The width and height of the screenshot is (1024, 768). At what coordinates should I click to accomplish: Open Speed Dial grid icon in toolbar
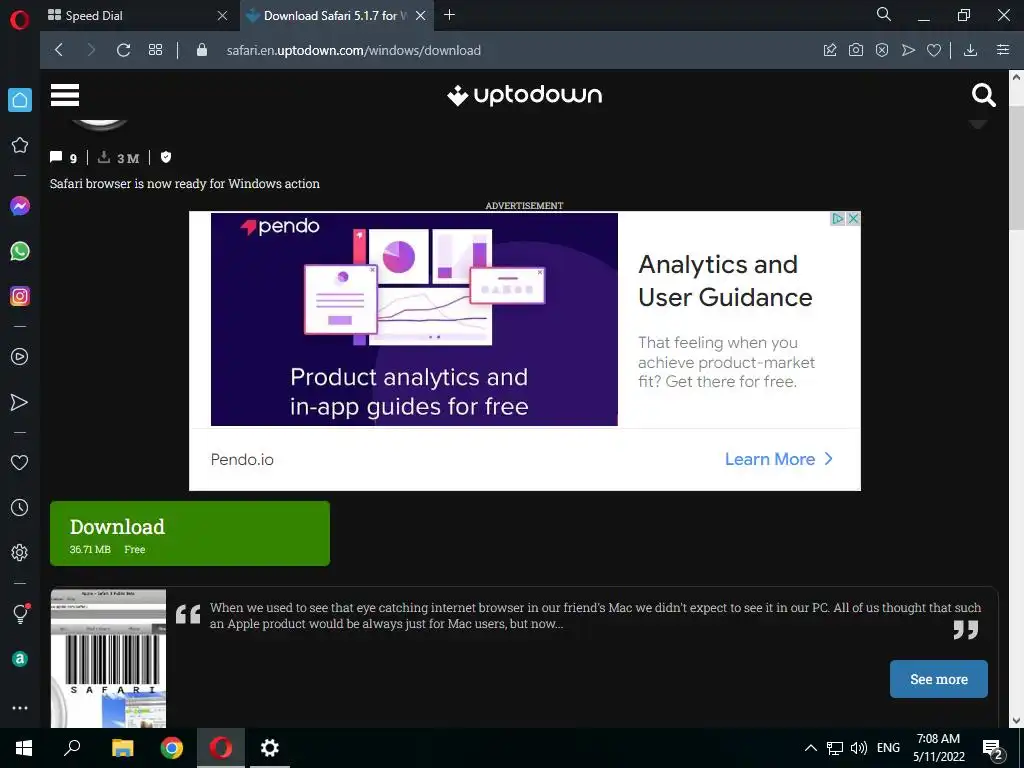click(x=155, y=50)
